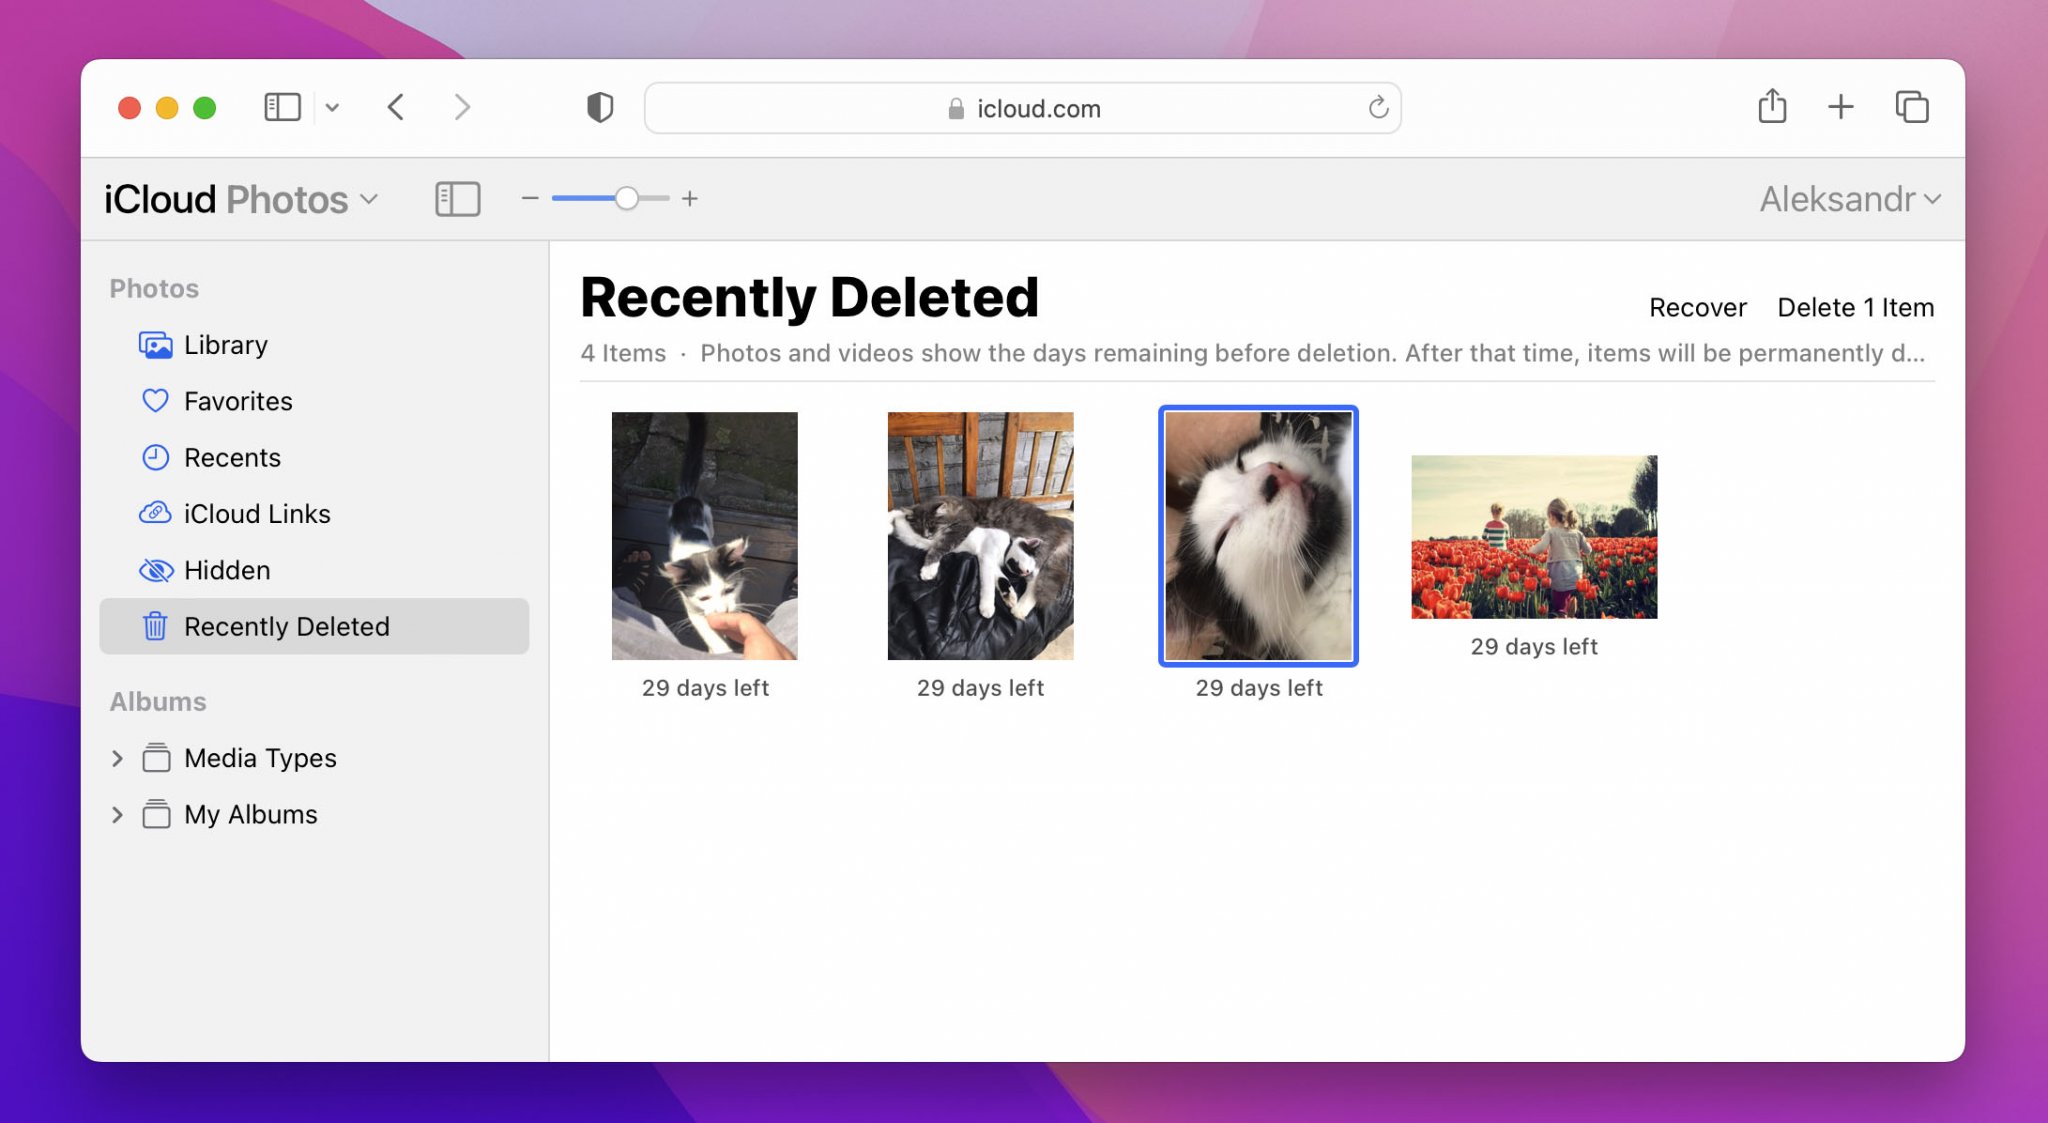Reload the icloud.com page
The image size is (2048, 1123).
coord(1378,108)
